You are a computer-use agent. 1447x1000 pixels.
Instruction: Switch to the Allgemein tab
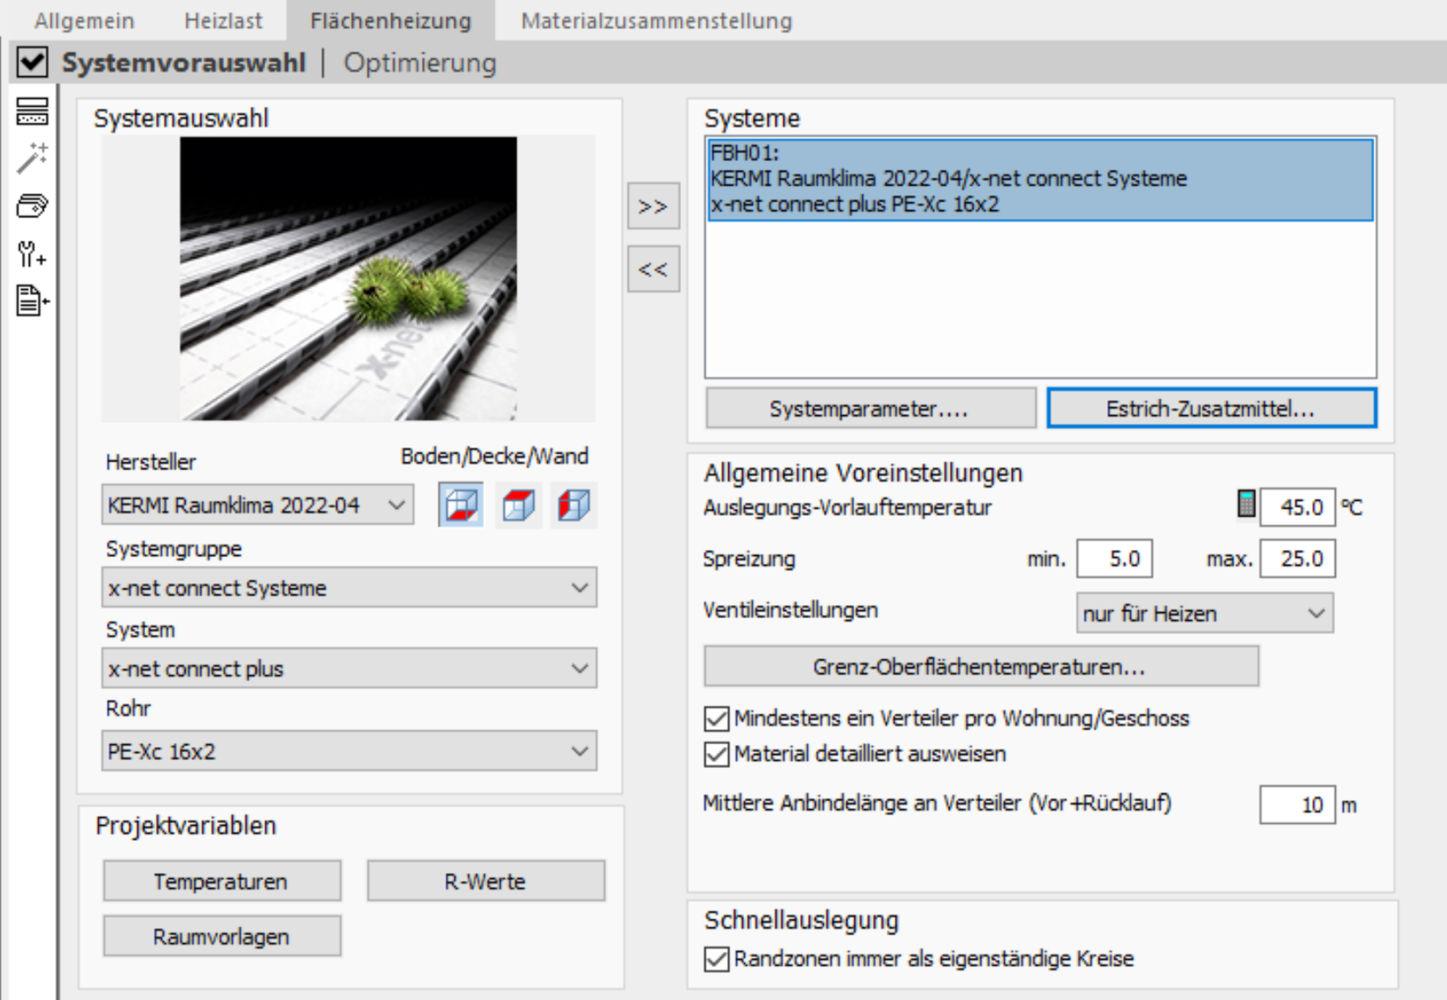point(84,20)
